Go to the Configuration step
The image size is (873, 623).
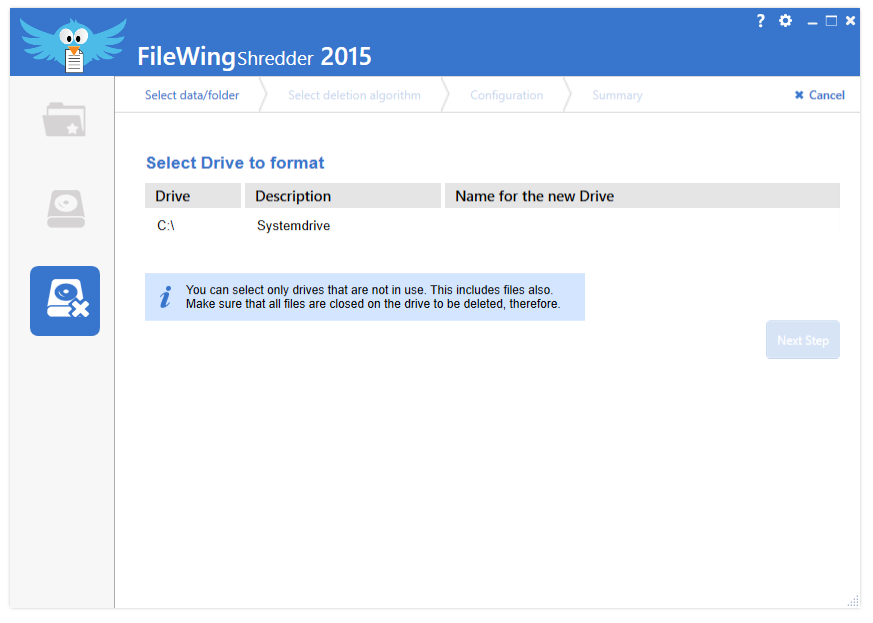pyautogui.click(x=506, y=95)
